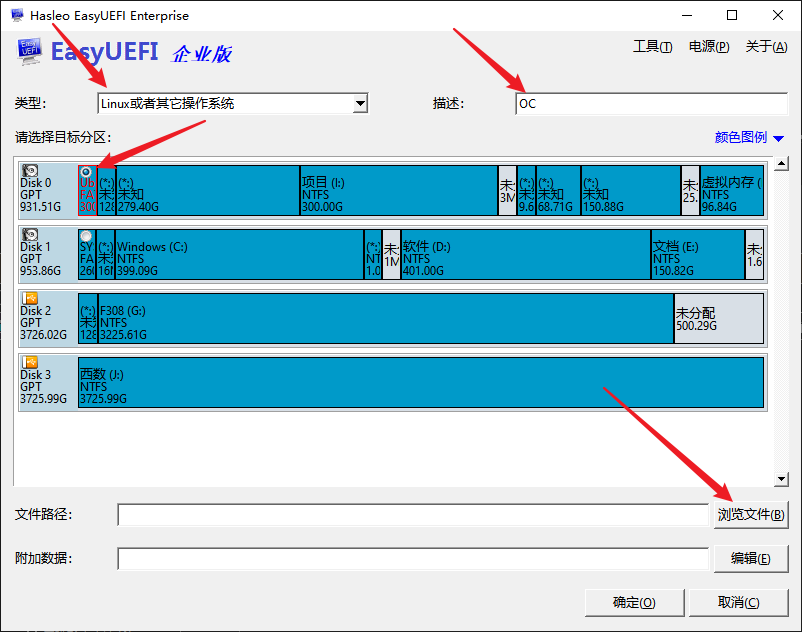Click the 浏览文件(B) button

click(x=751, y=514)
